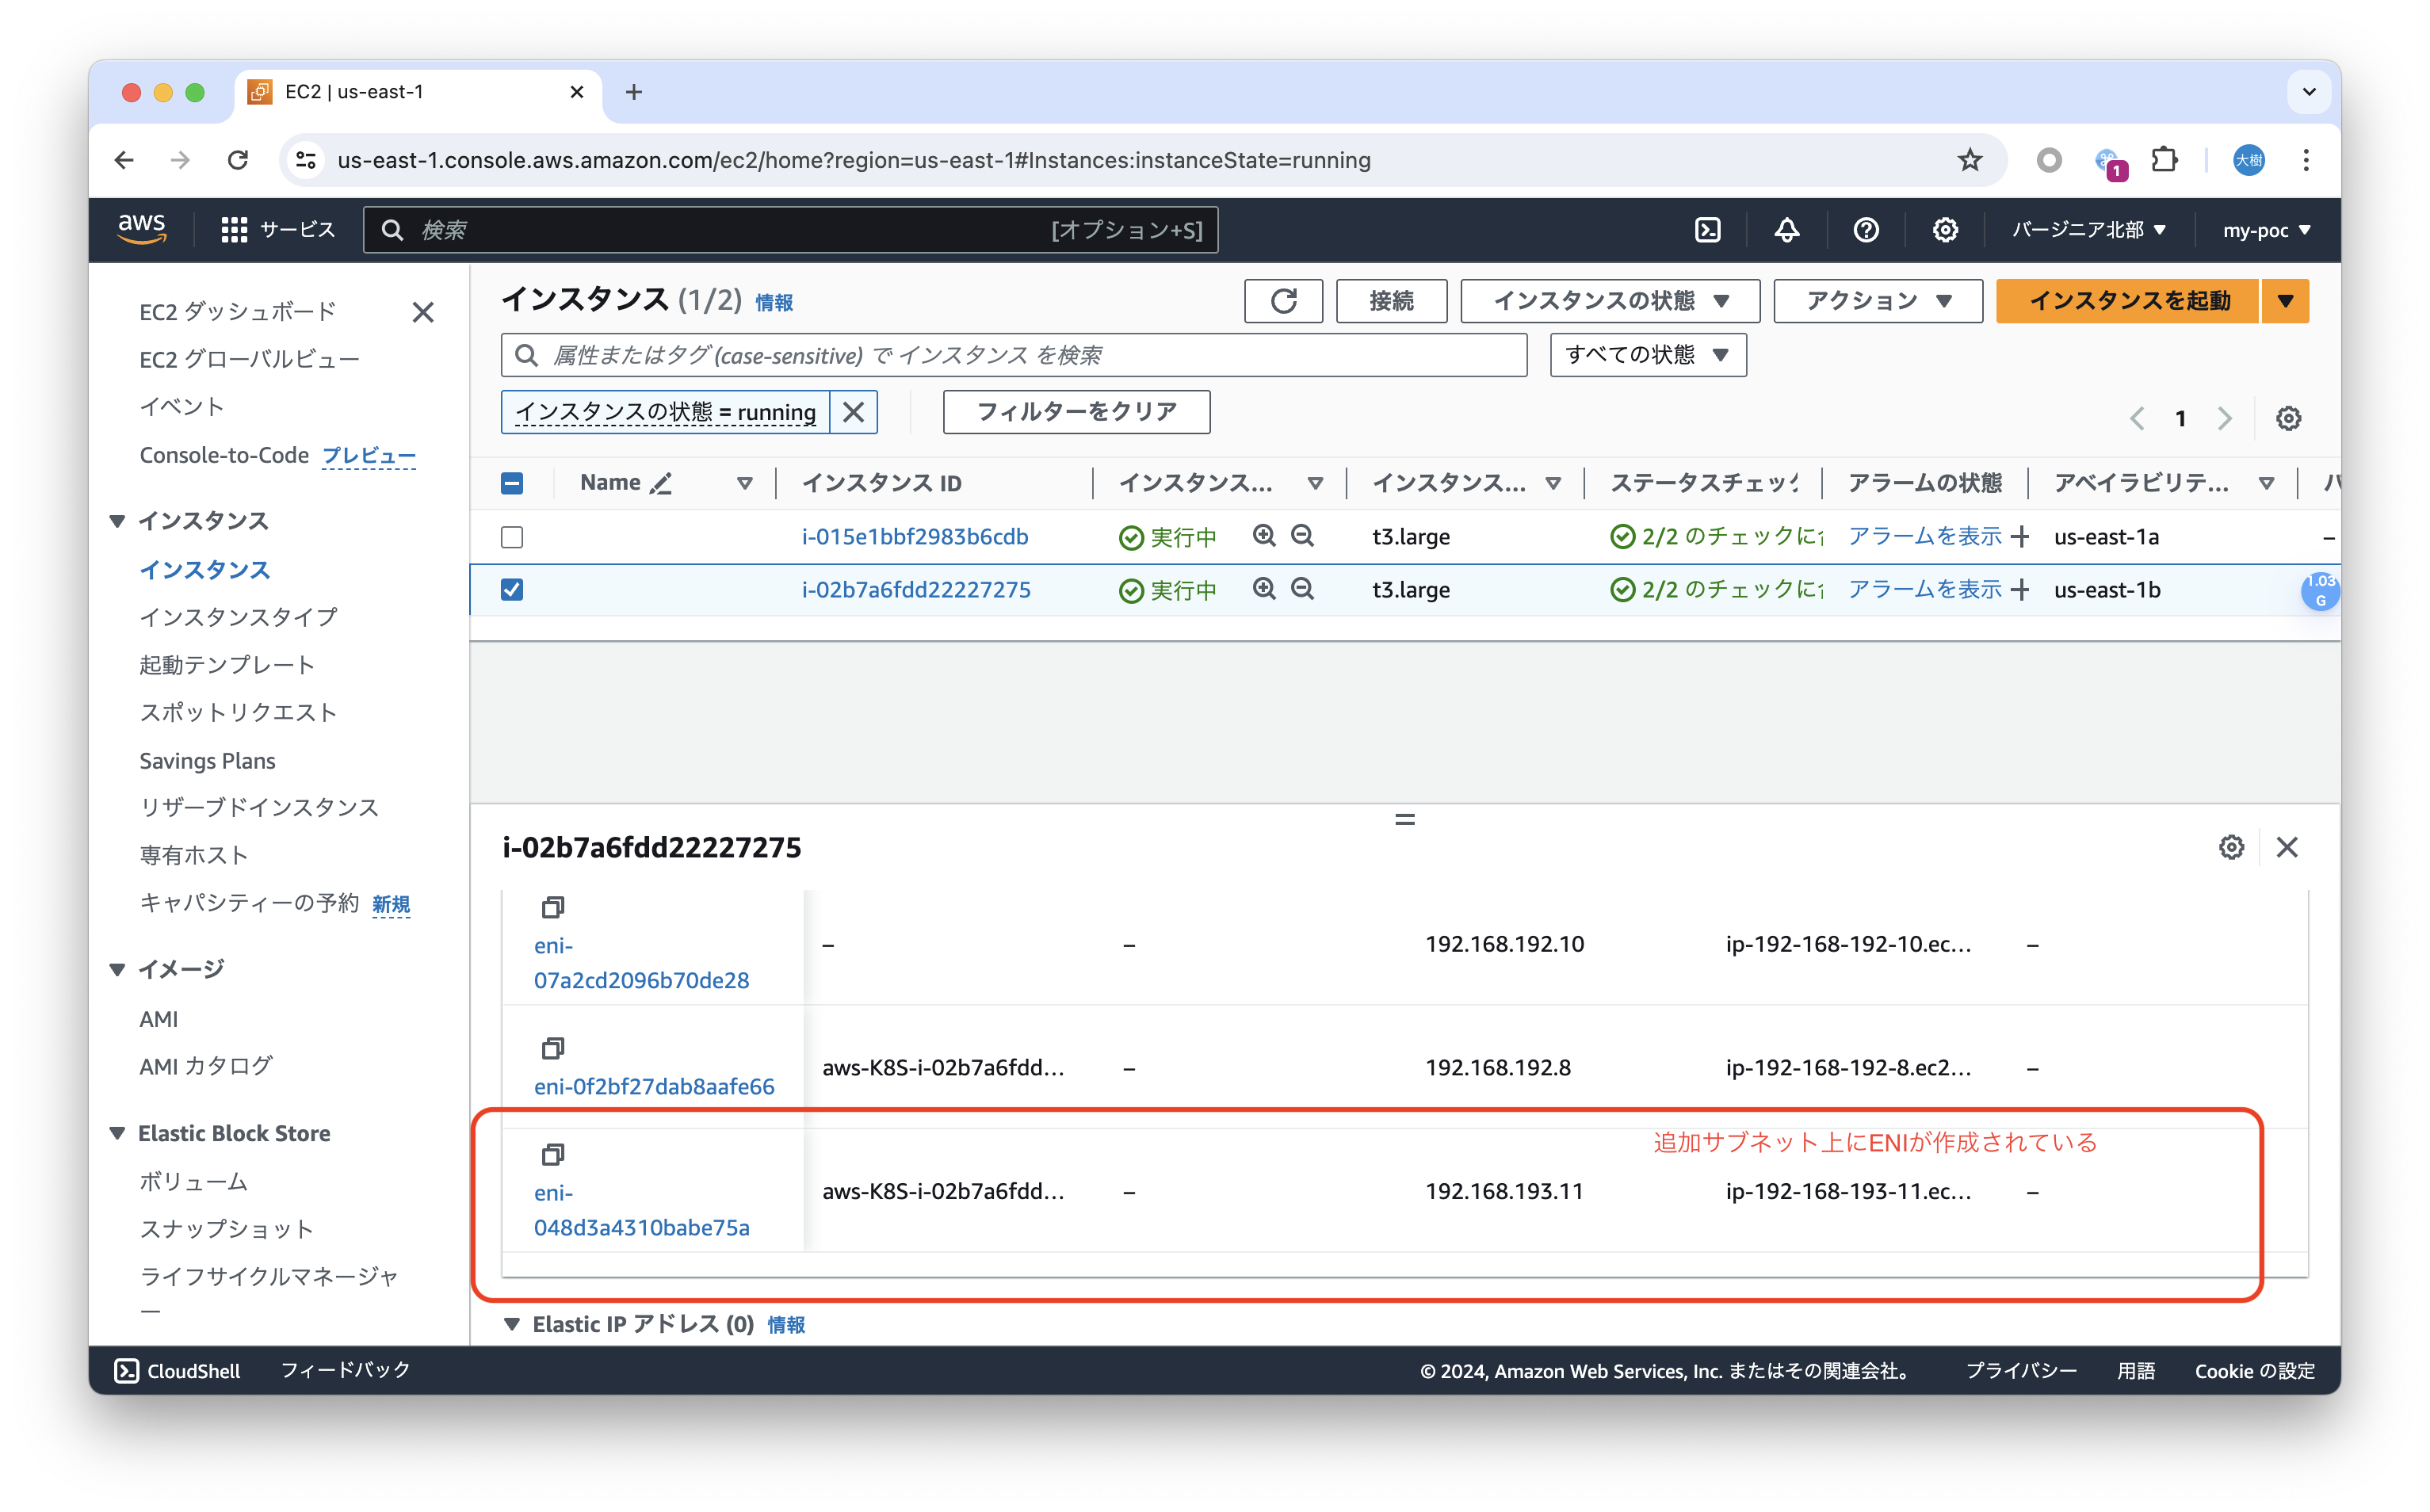The width and height of the screenshot is (2430, 1512).
Task: Click the refresh instances button
Action: pyautogui.click(x=1283, y=301)
